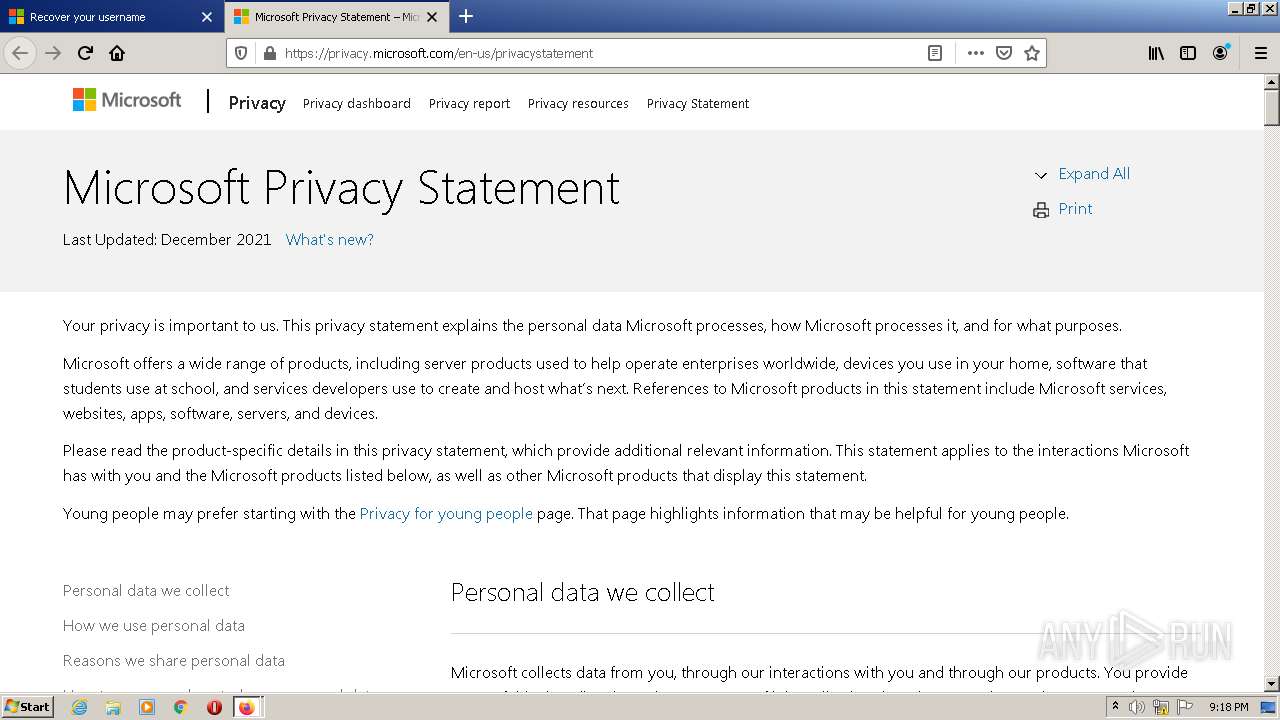
Task: Open the Opera taskbar icon
Action: click(214, 707)
